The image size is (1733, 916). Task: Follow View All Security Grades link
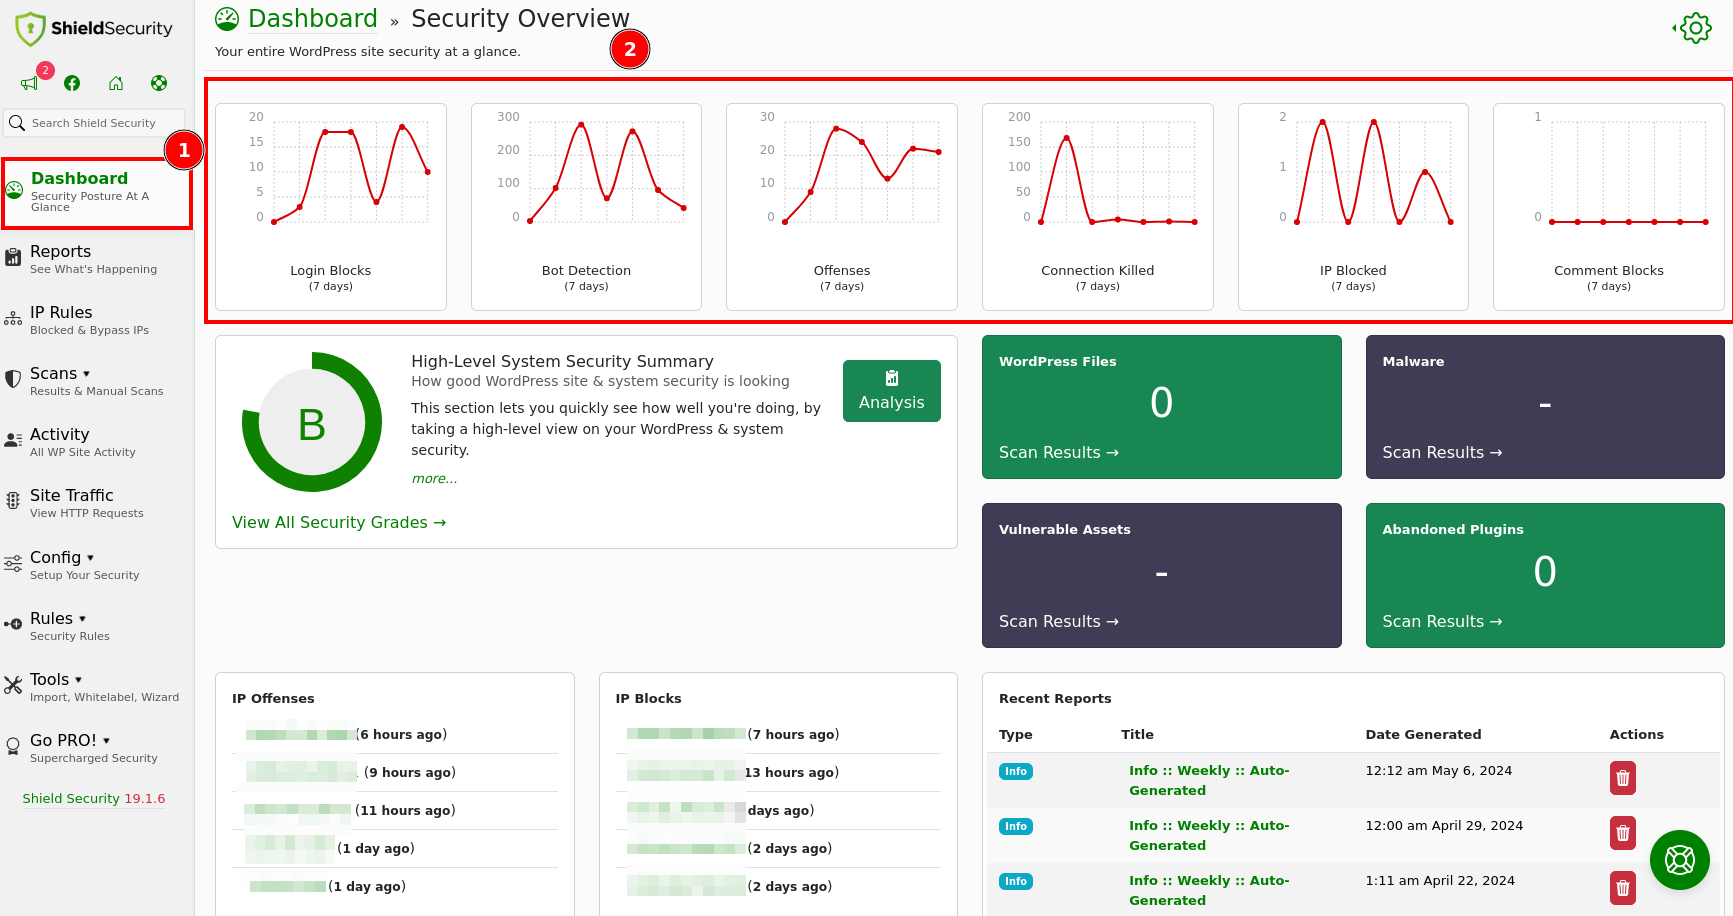(x=339, y=523)
